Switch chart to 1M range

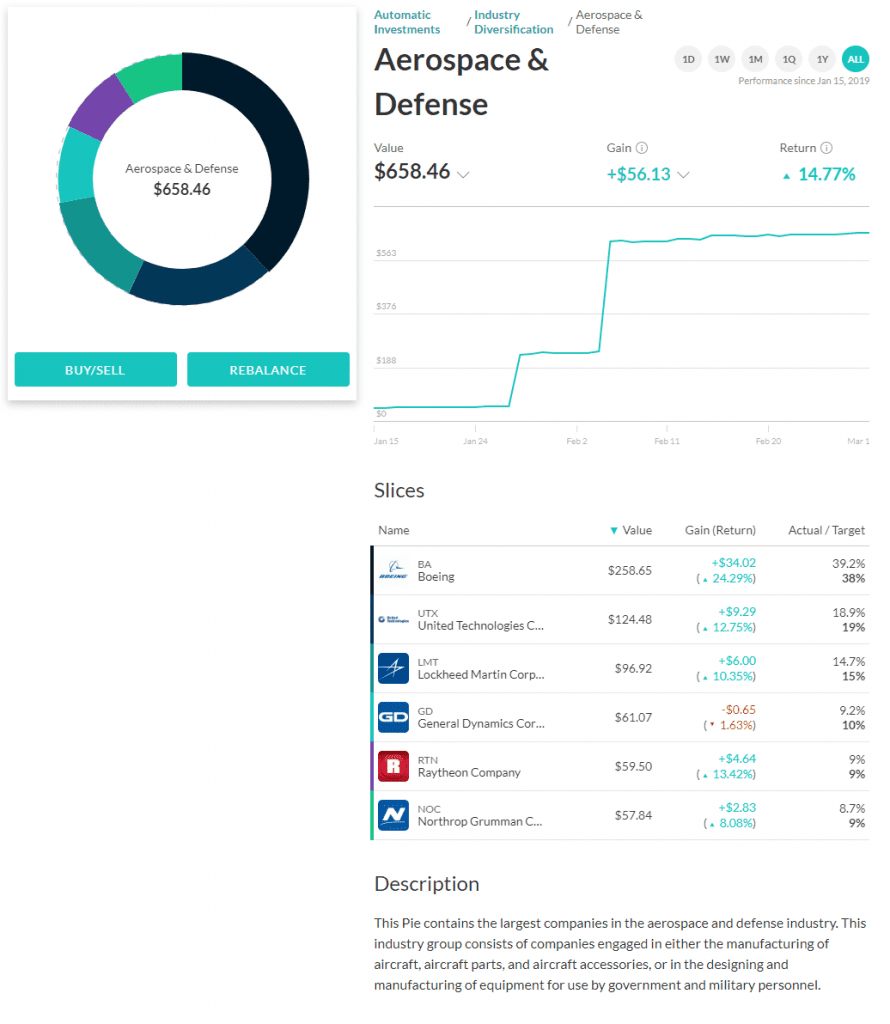point(755,59)
